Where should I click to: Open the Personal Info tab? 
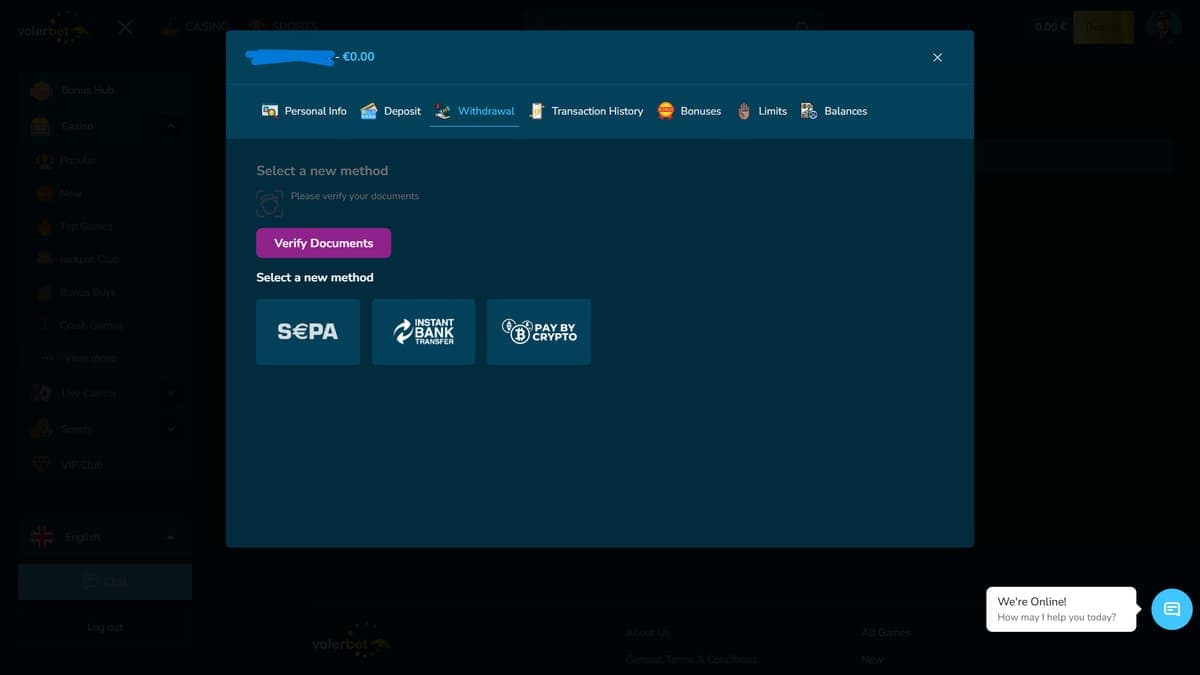coord(304,111)
